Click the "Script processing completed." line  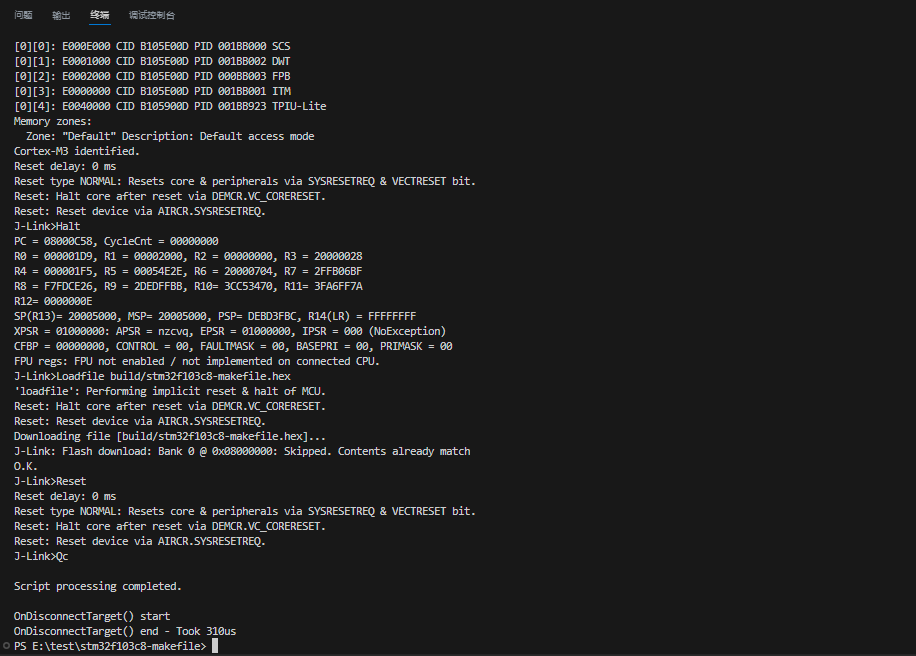point(98,587)
